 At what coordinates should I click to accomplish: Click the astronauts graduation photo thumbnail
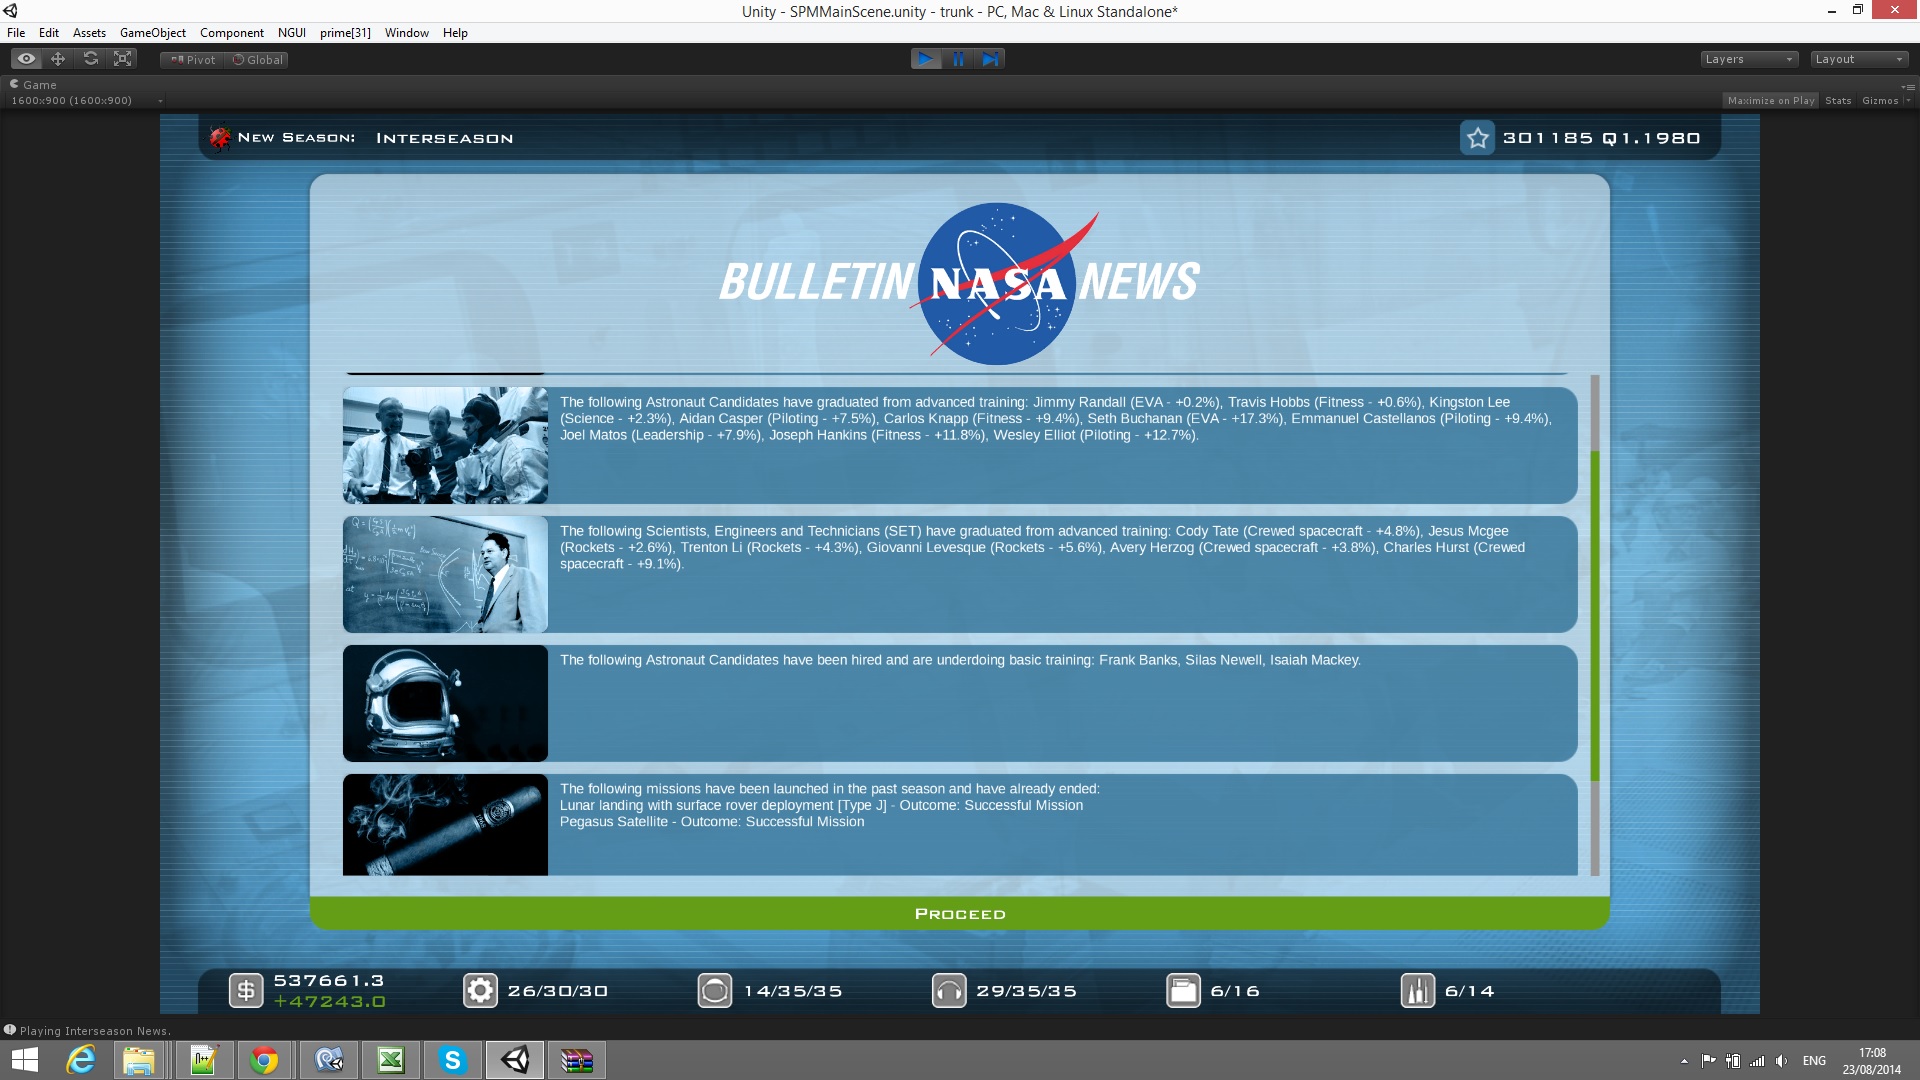point(445,445)
